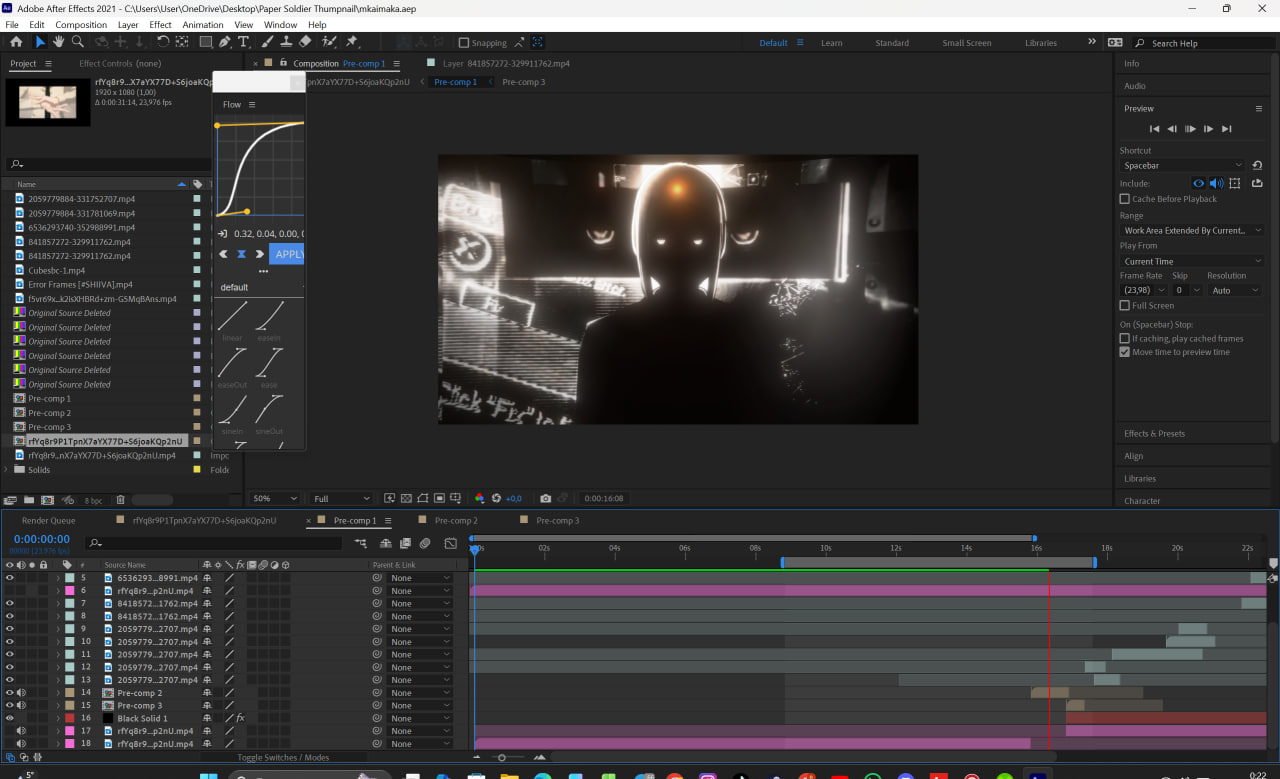Open the Composition menu
The width and height of the screenshot is (1280, 779).
81,24
